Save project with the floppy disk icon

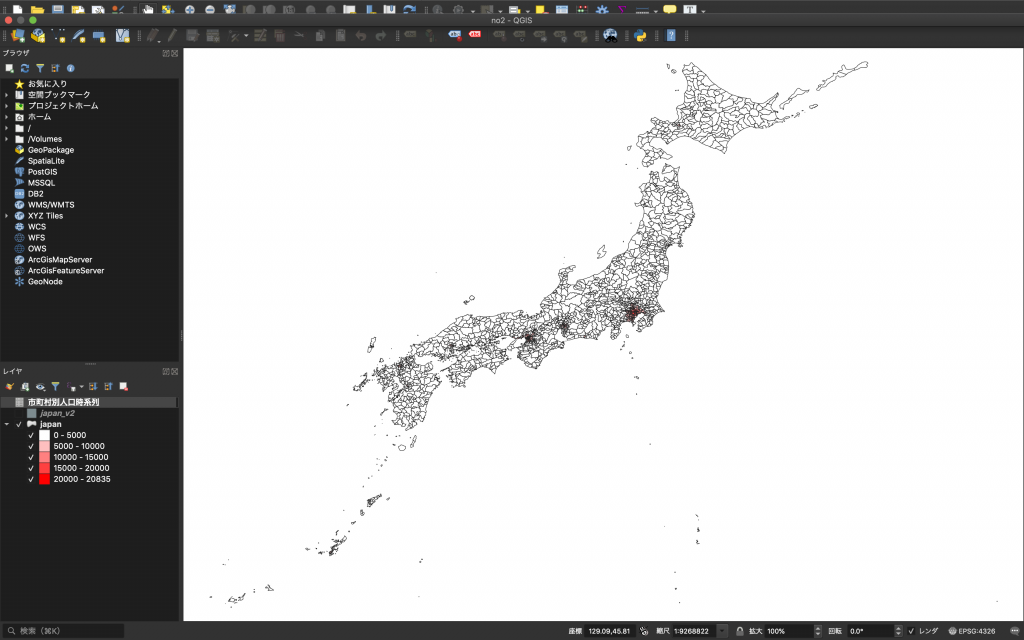click(57, 9)
